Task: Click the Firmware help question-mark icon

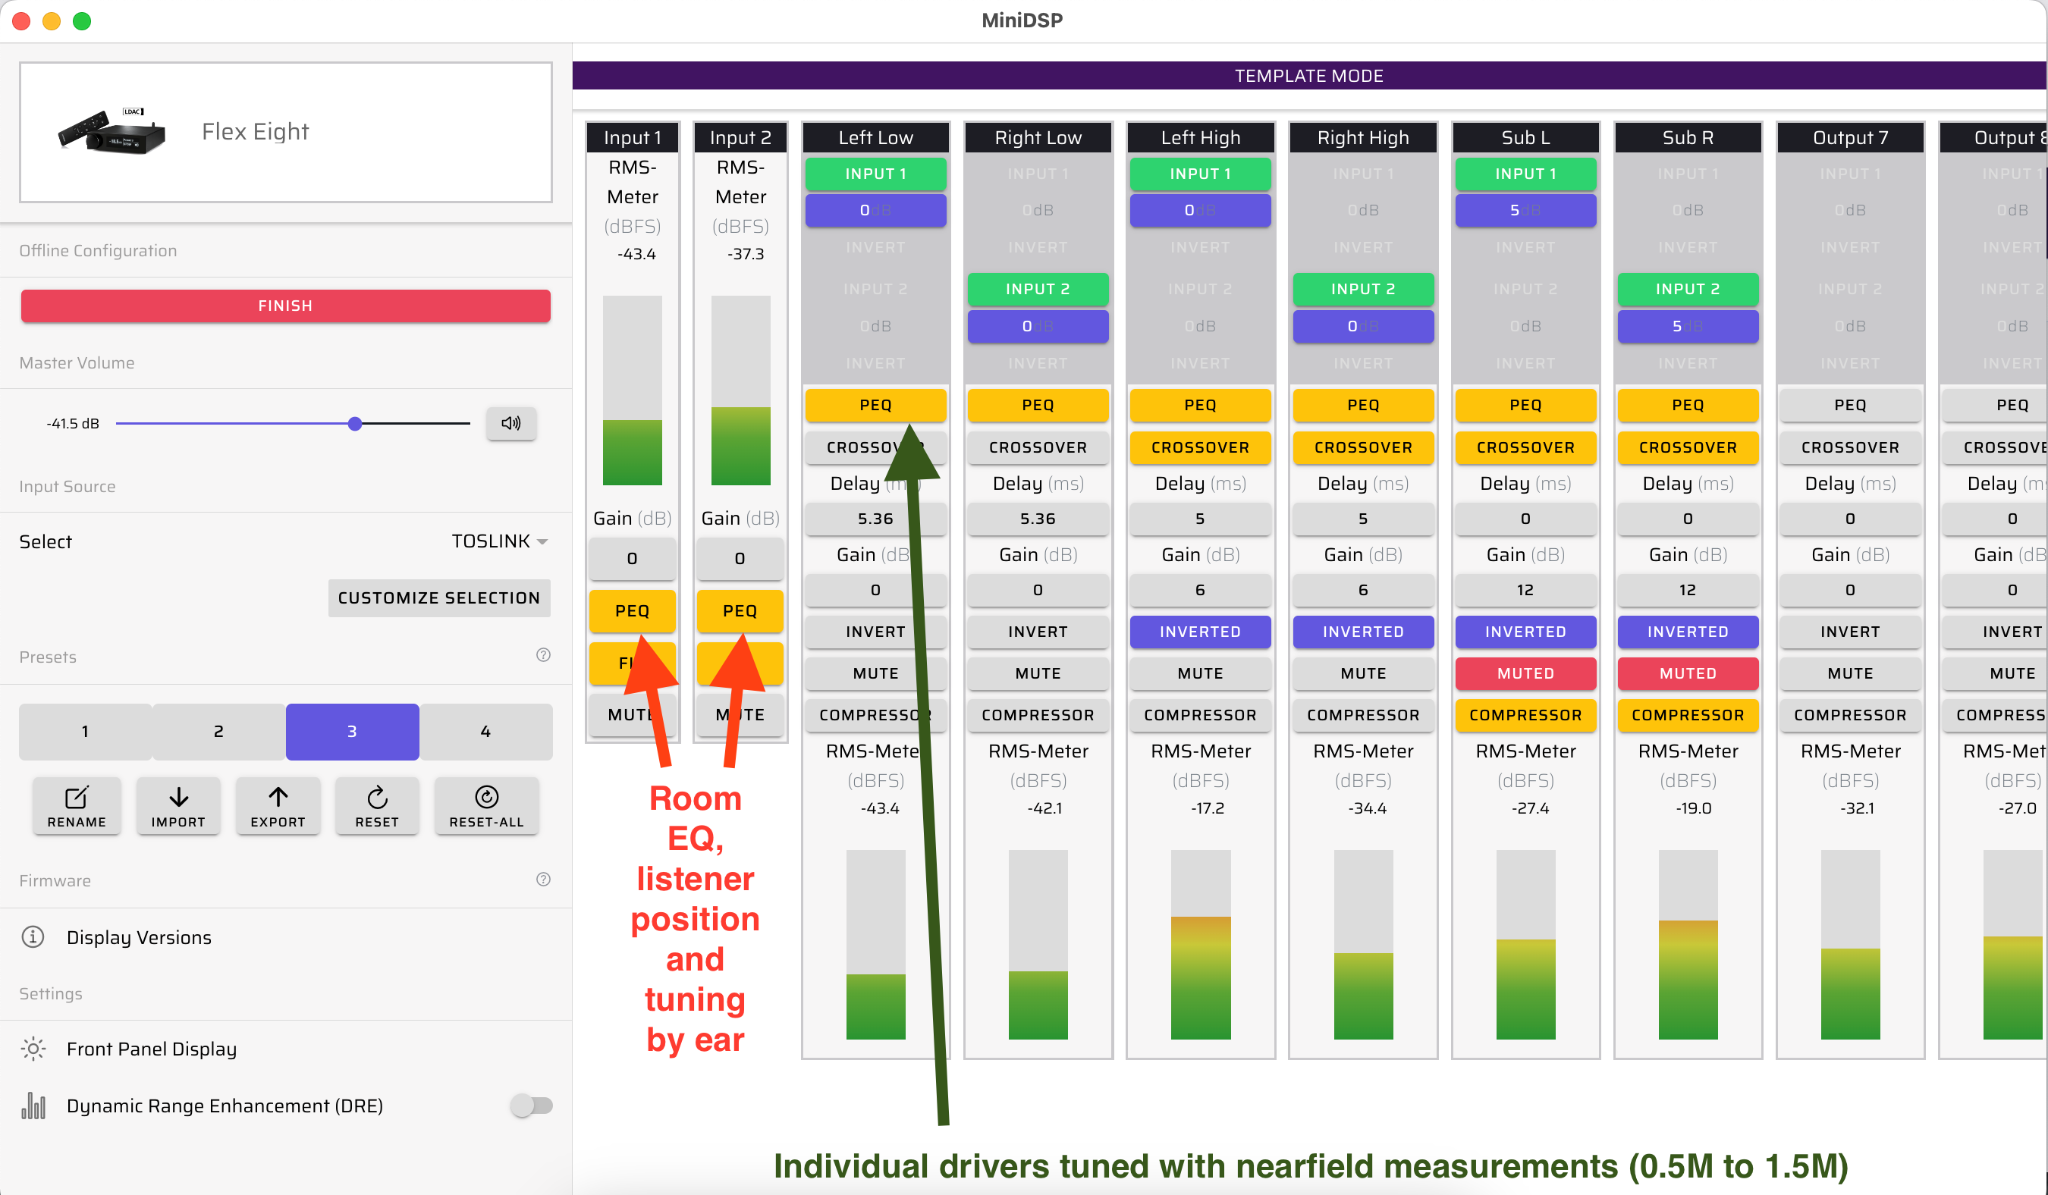Action: pyautogui.click(x=543, y=879)
